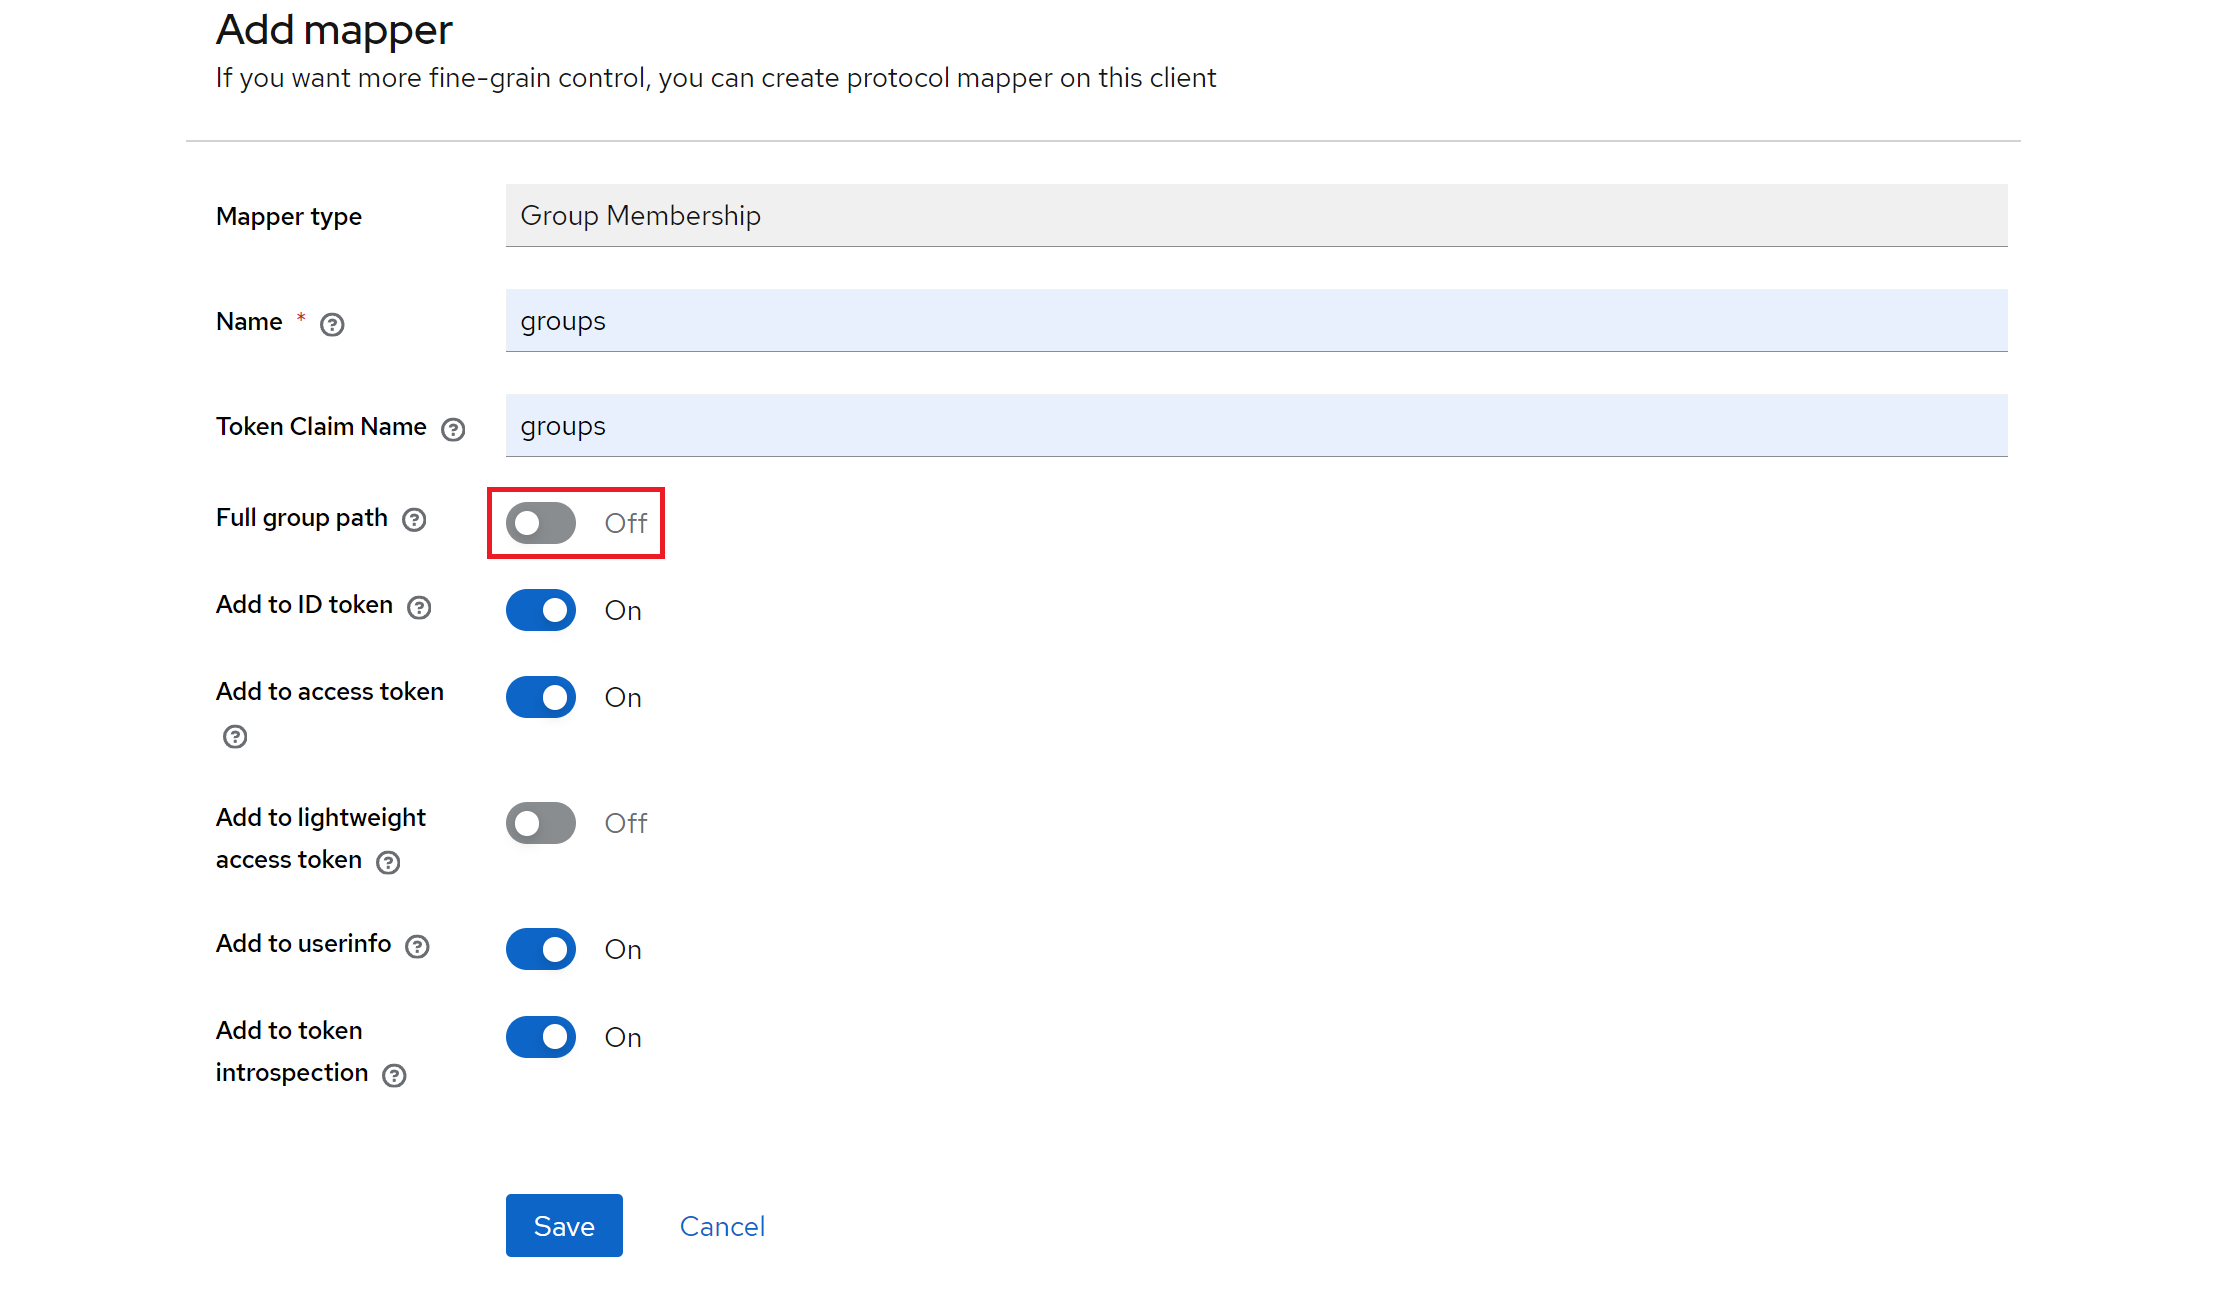Disable the Add to ID token switch

coord(541,610)
